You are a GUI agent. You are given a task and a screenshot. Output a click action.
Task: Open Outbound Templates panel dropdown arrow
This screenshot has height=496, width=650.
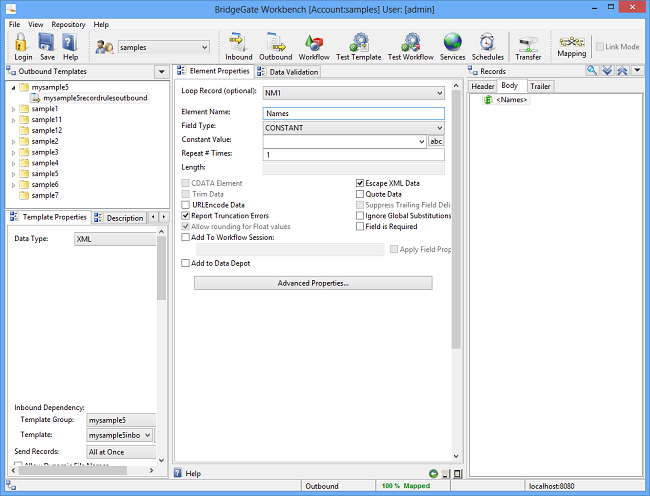point(161,72)
